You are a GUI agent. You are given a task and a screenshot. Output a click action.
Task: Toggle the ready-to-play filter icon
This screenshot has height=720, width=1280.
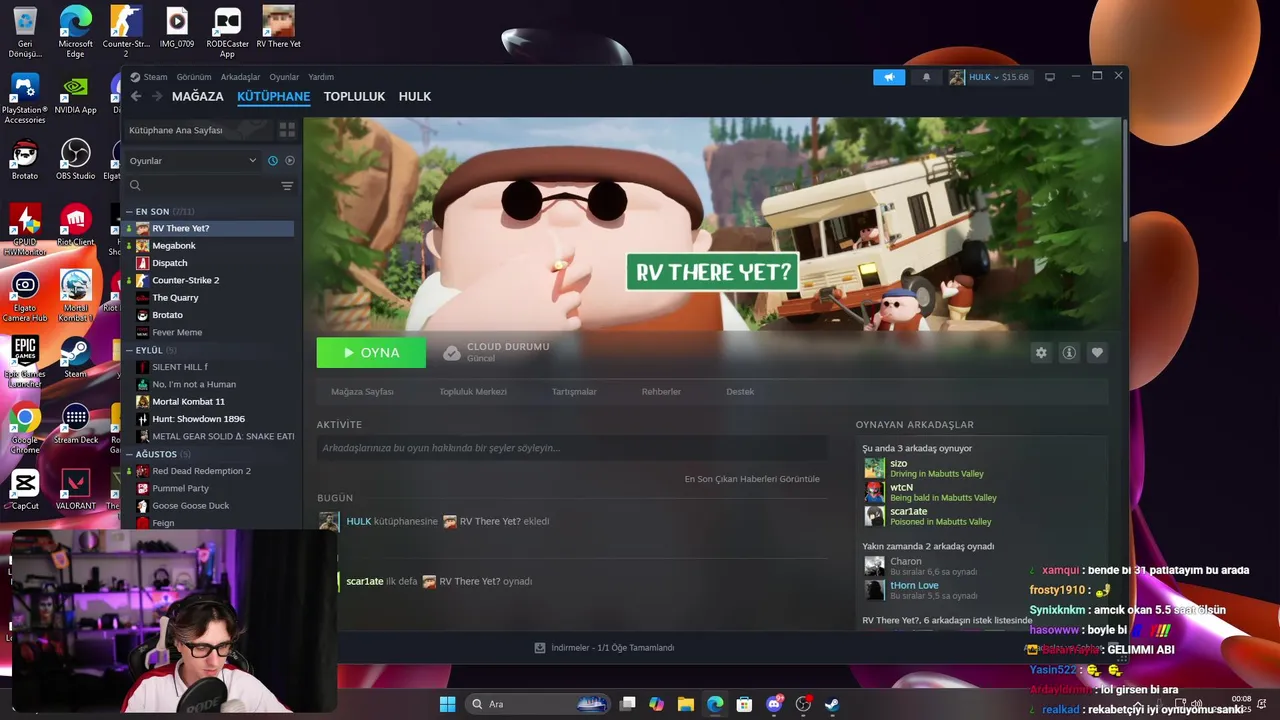[290, 161]
